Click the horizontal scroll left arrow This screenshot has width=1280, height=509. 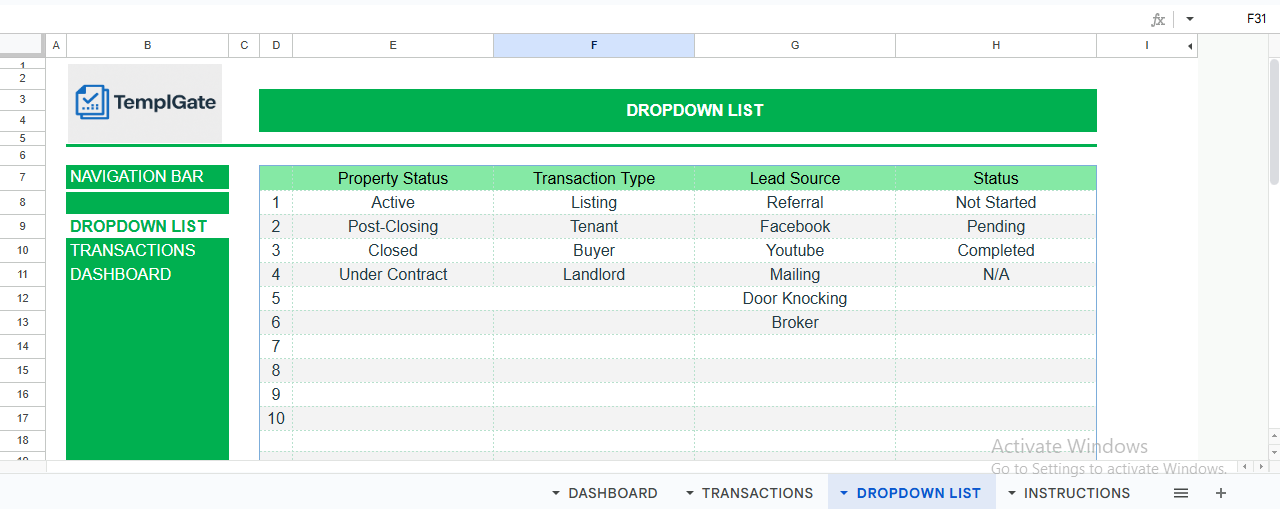(1245, 467)
